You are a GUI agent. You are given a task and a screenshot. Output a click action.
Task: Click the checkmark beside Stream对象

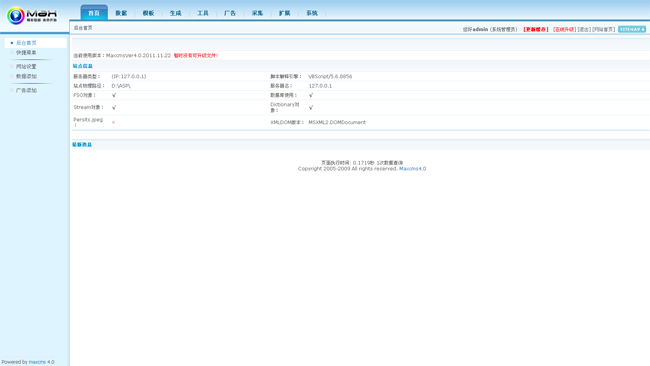pos(114,107)
